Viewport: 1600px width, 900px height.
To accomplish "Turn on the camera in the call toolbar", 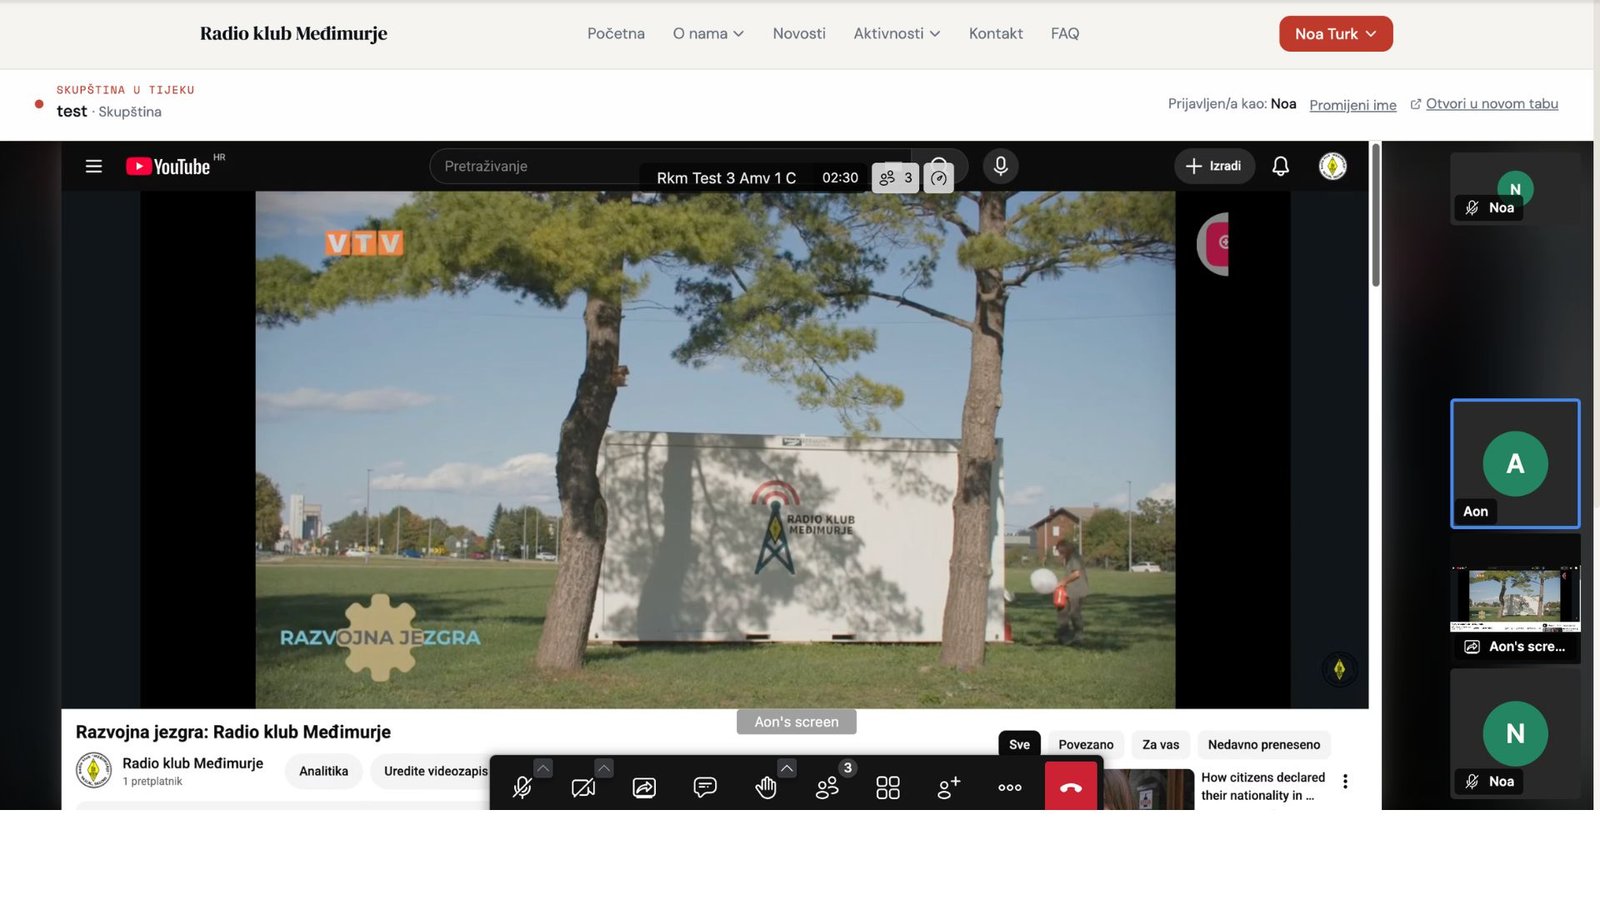I will point(583,788).
